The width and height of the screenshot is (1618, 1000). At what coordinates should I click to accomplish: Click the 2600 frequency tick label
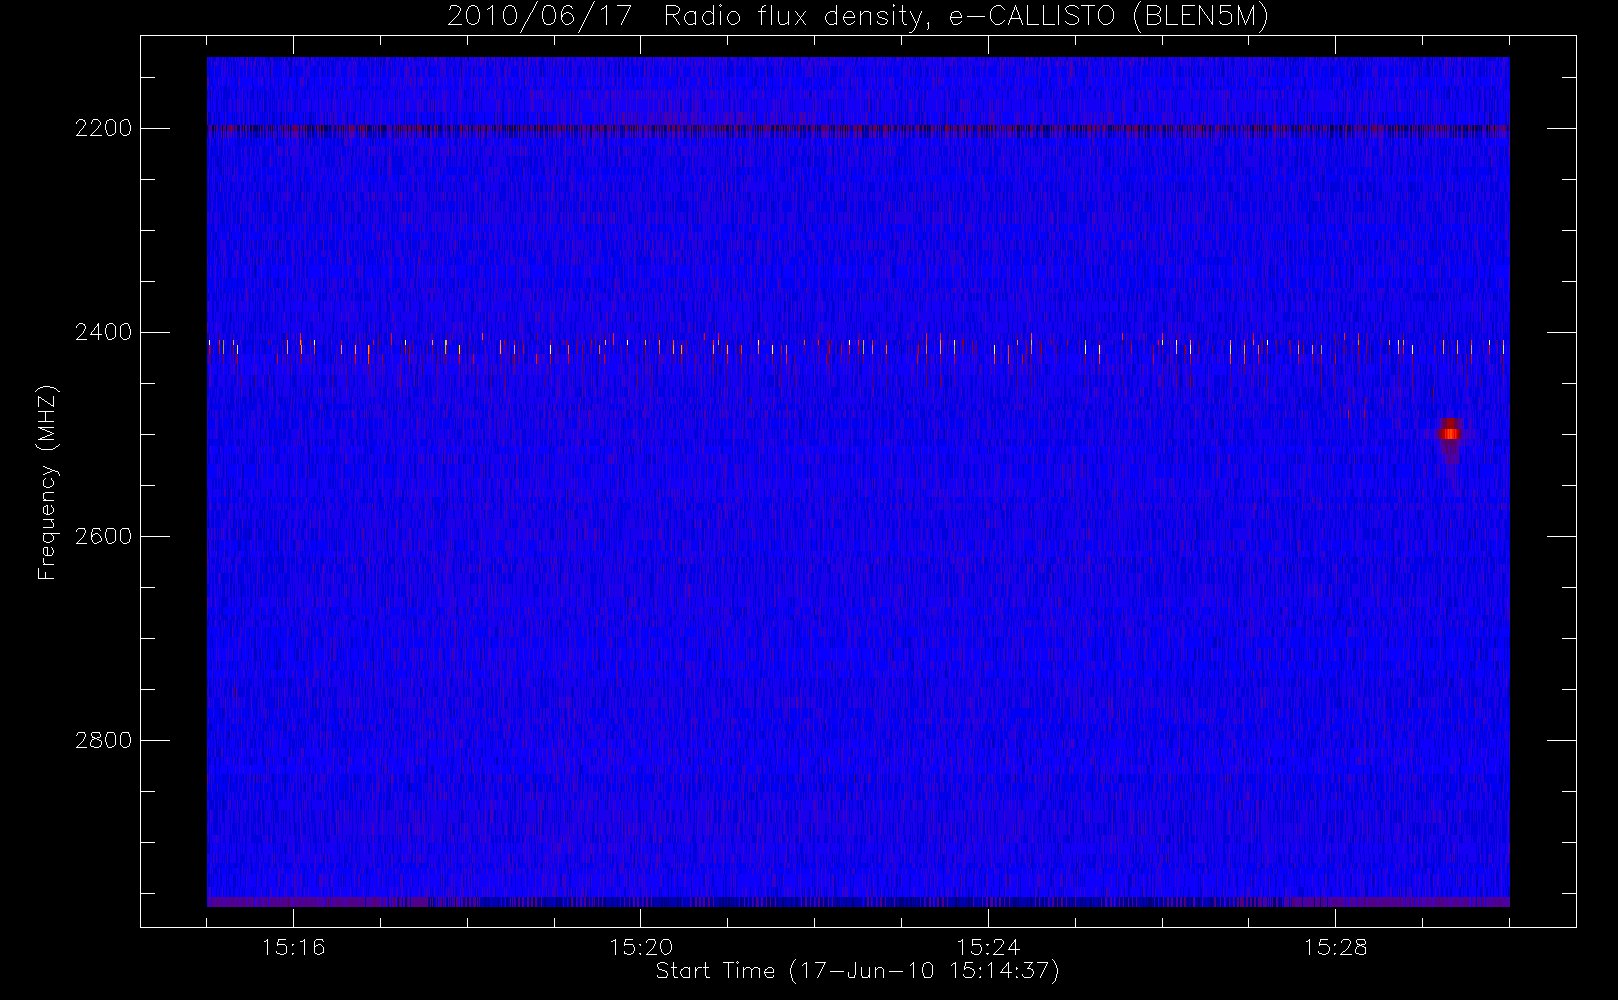coord(103,537)
